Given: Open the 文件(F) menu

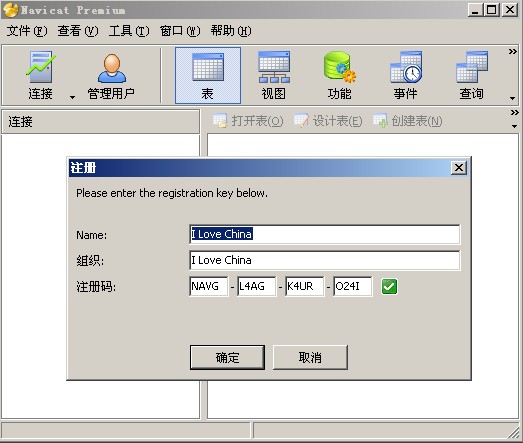Looking at the screenshot, I should [x=27, y=31].
